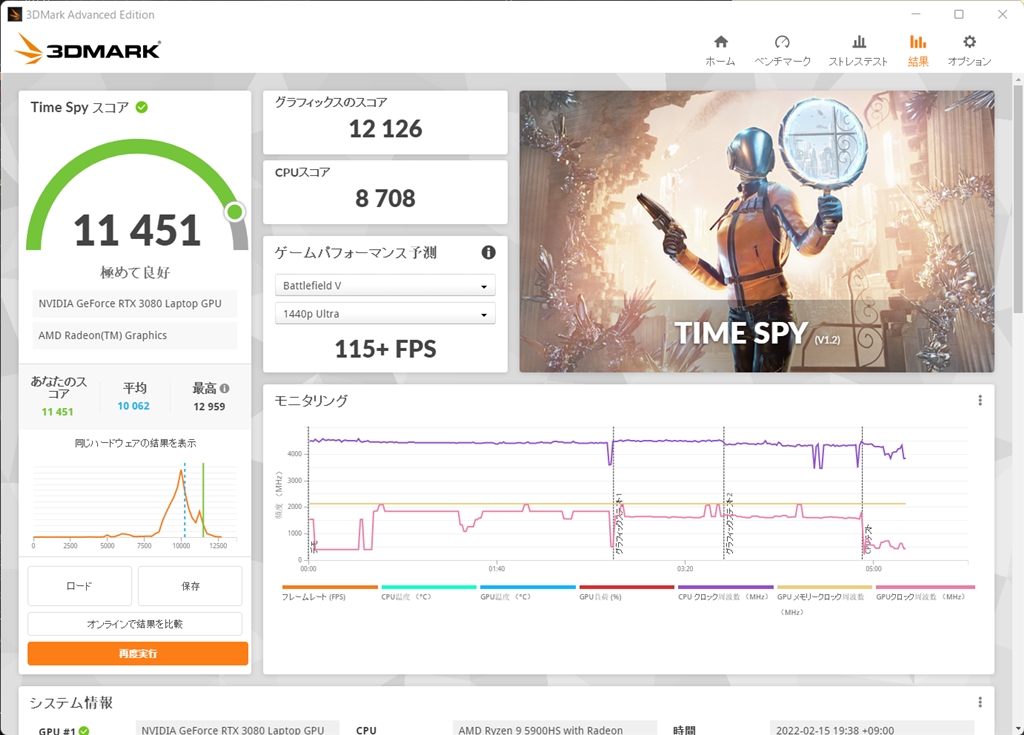Click the 保存 save button
The image size is (1024, 735).
pos(190,585)
